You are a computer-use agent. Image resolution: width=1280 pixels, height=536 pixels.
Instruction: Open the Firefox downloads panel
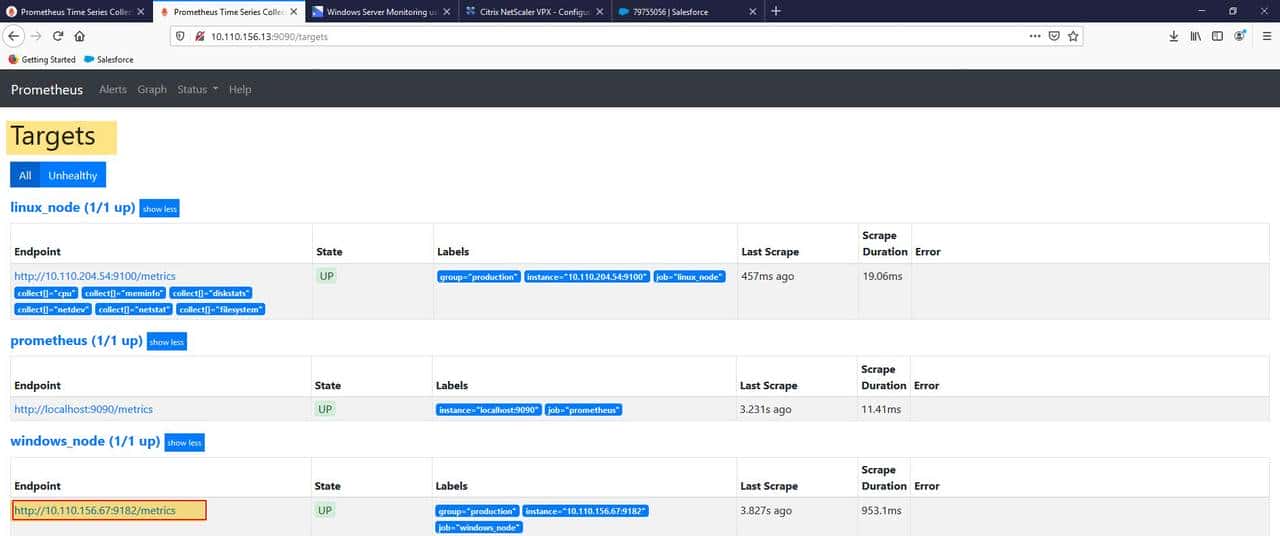pos(1173,36)
